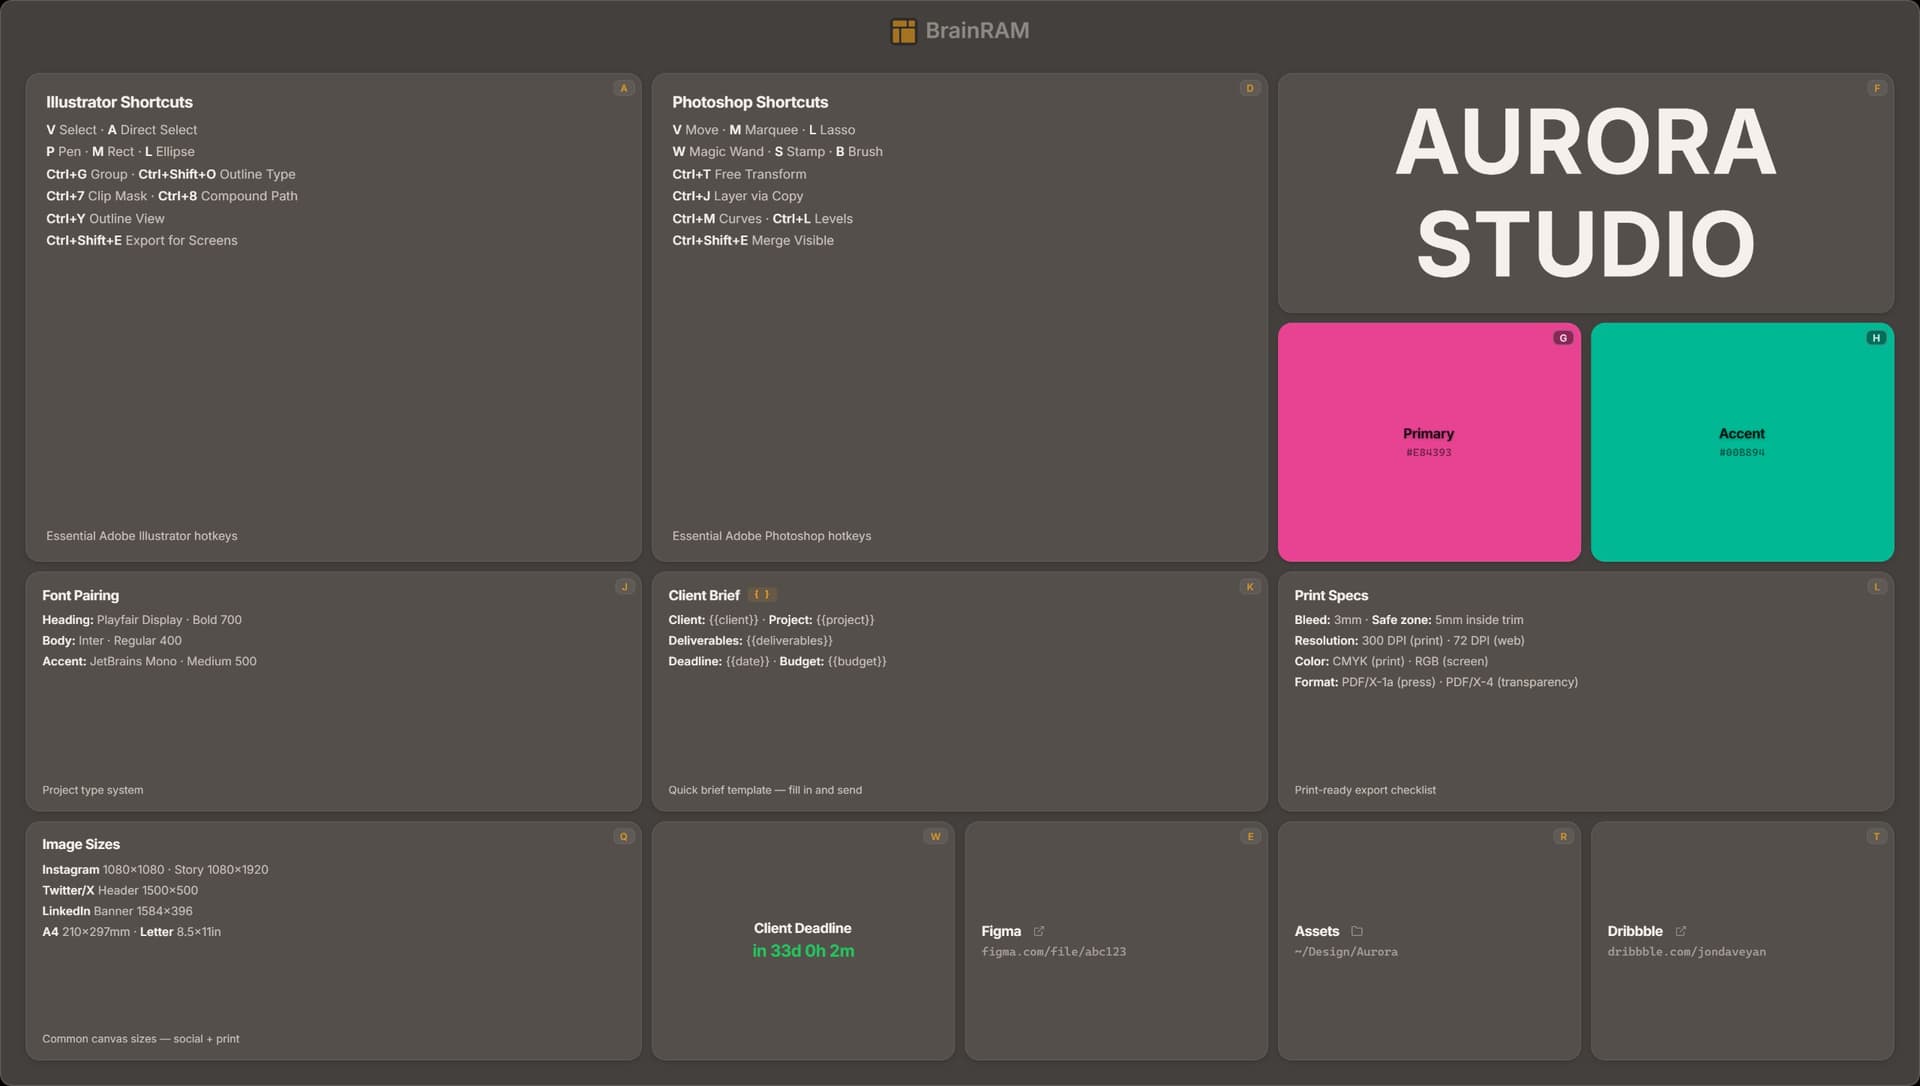Click the J key badge on Font Pairing

point(624,587)
